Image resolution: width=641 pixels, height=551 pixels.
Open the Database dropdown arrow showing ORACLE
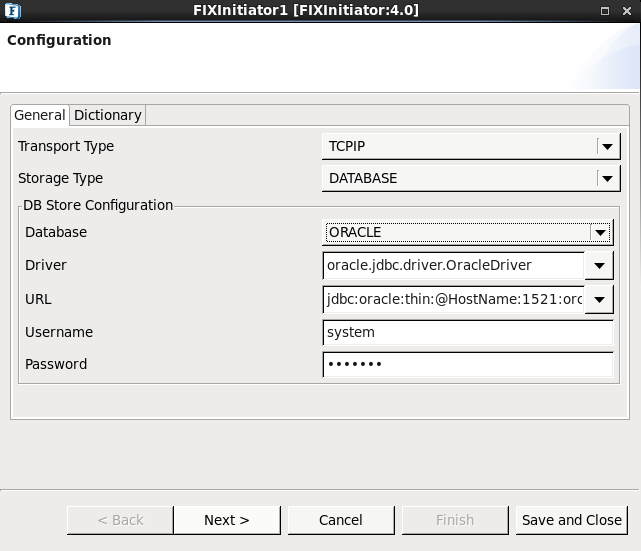click(x=601, y=233)
